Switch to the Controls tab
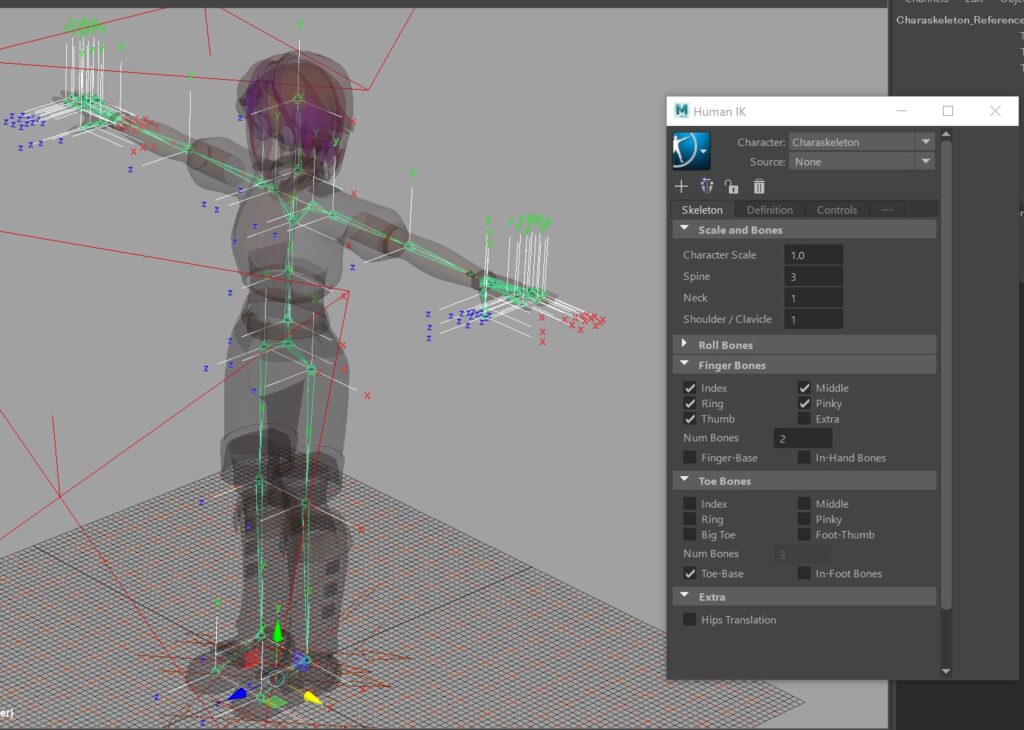1024x730 pixels. coord(837,210)
